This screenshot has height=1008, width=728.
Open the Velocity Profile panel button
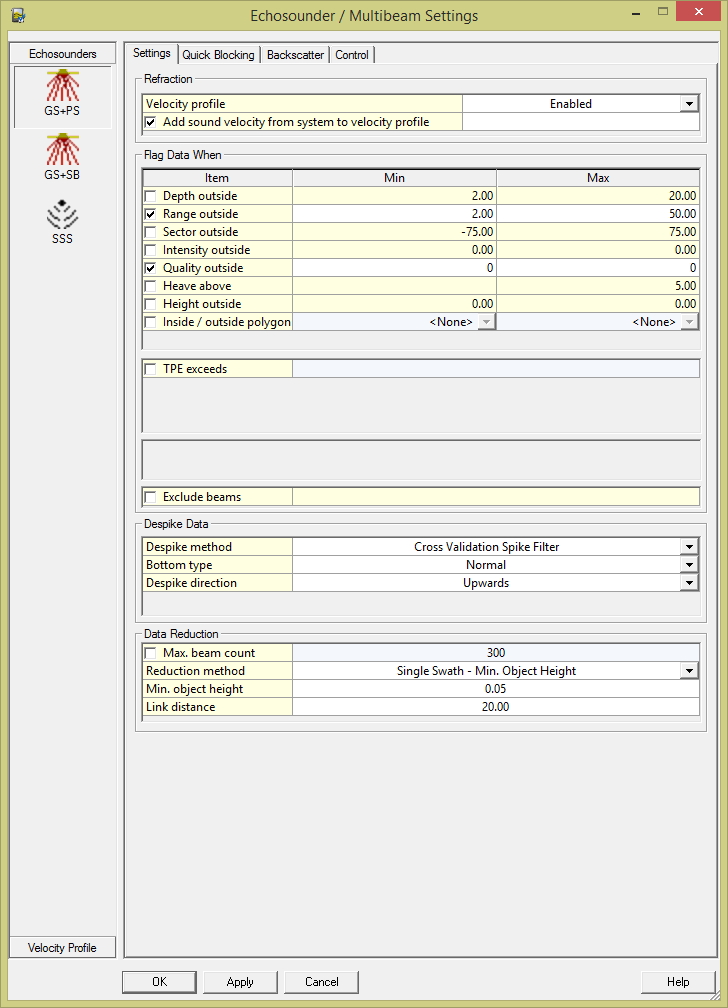62,947
